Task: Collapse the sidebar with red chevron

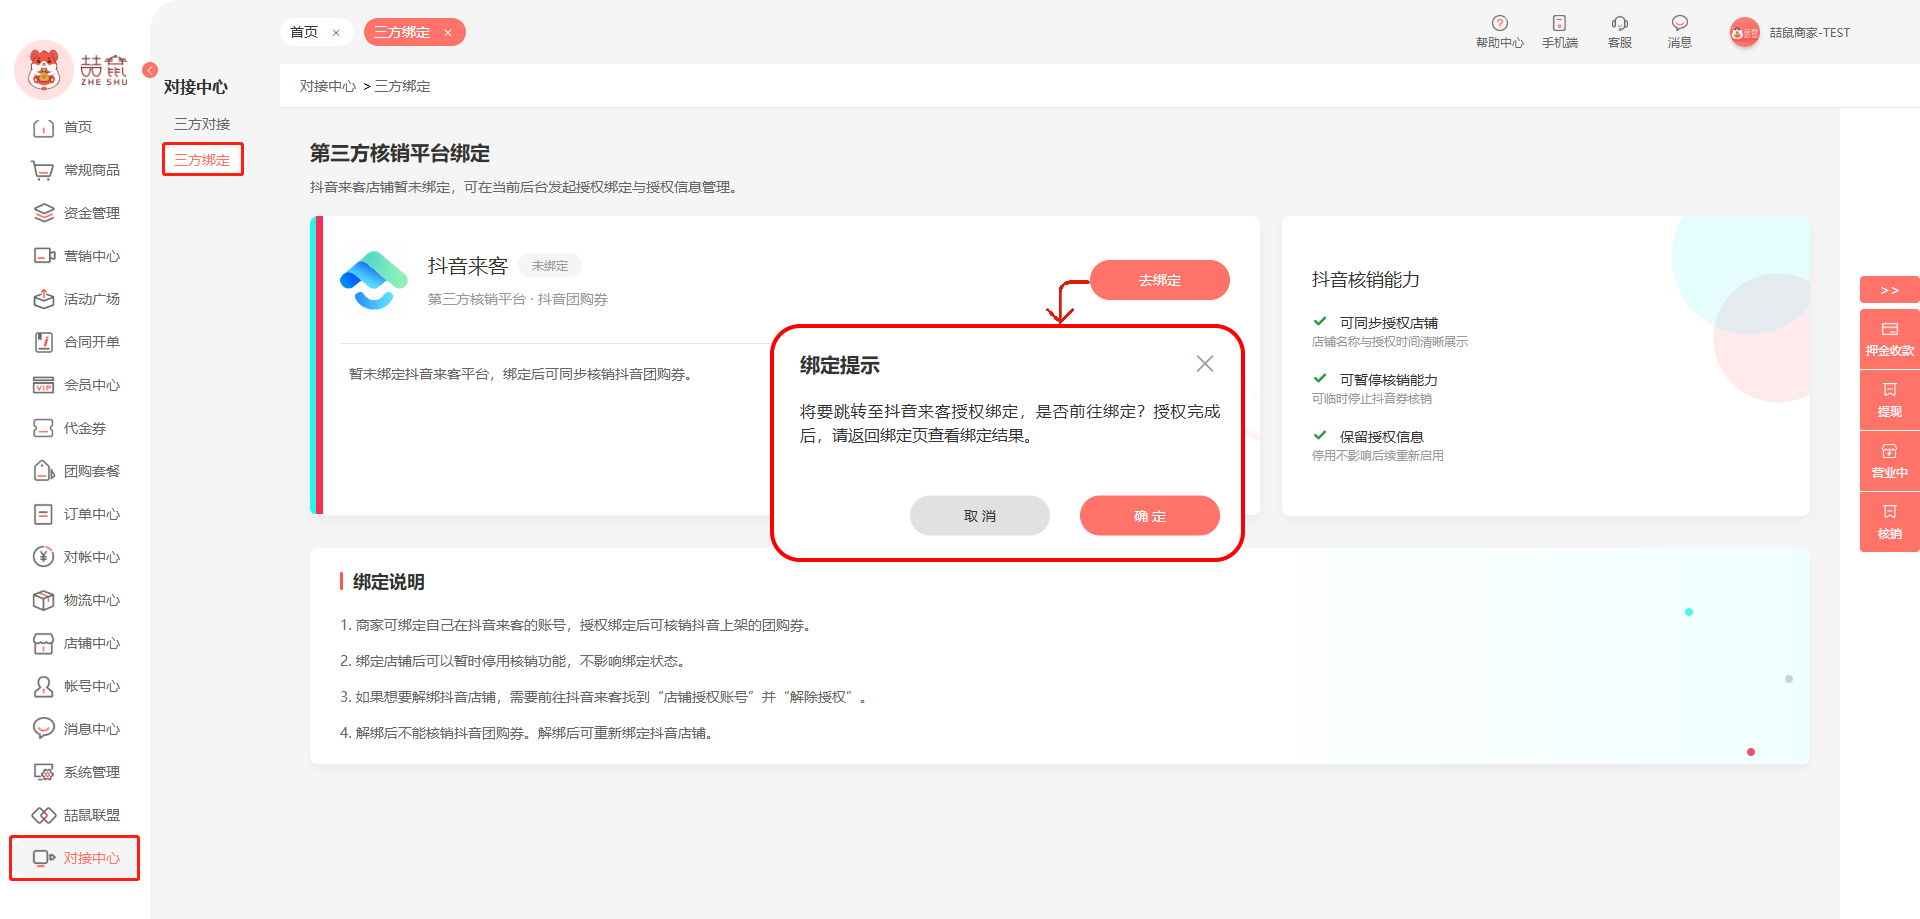Action: [150, 70]
